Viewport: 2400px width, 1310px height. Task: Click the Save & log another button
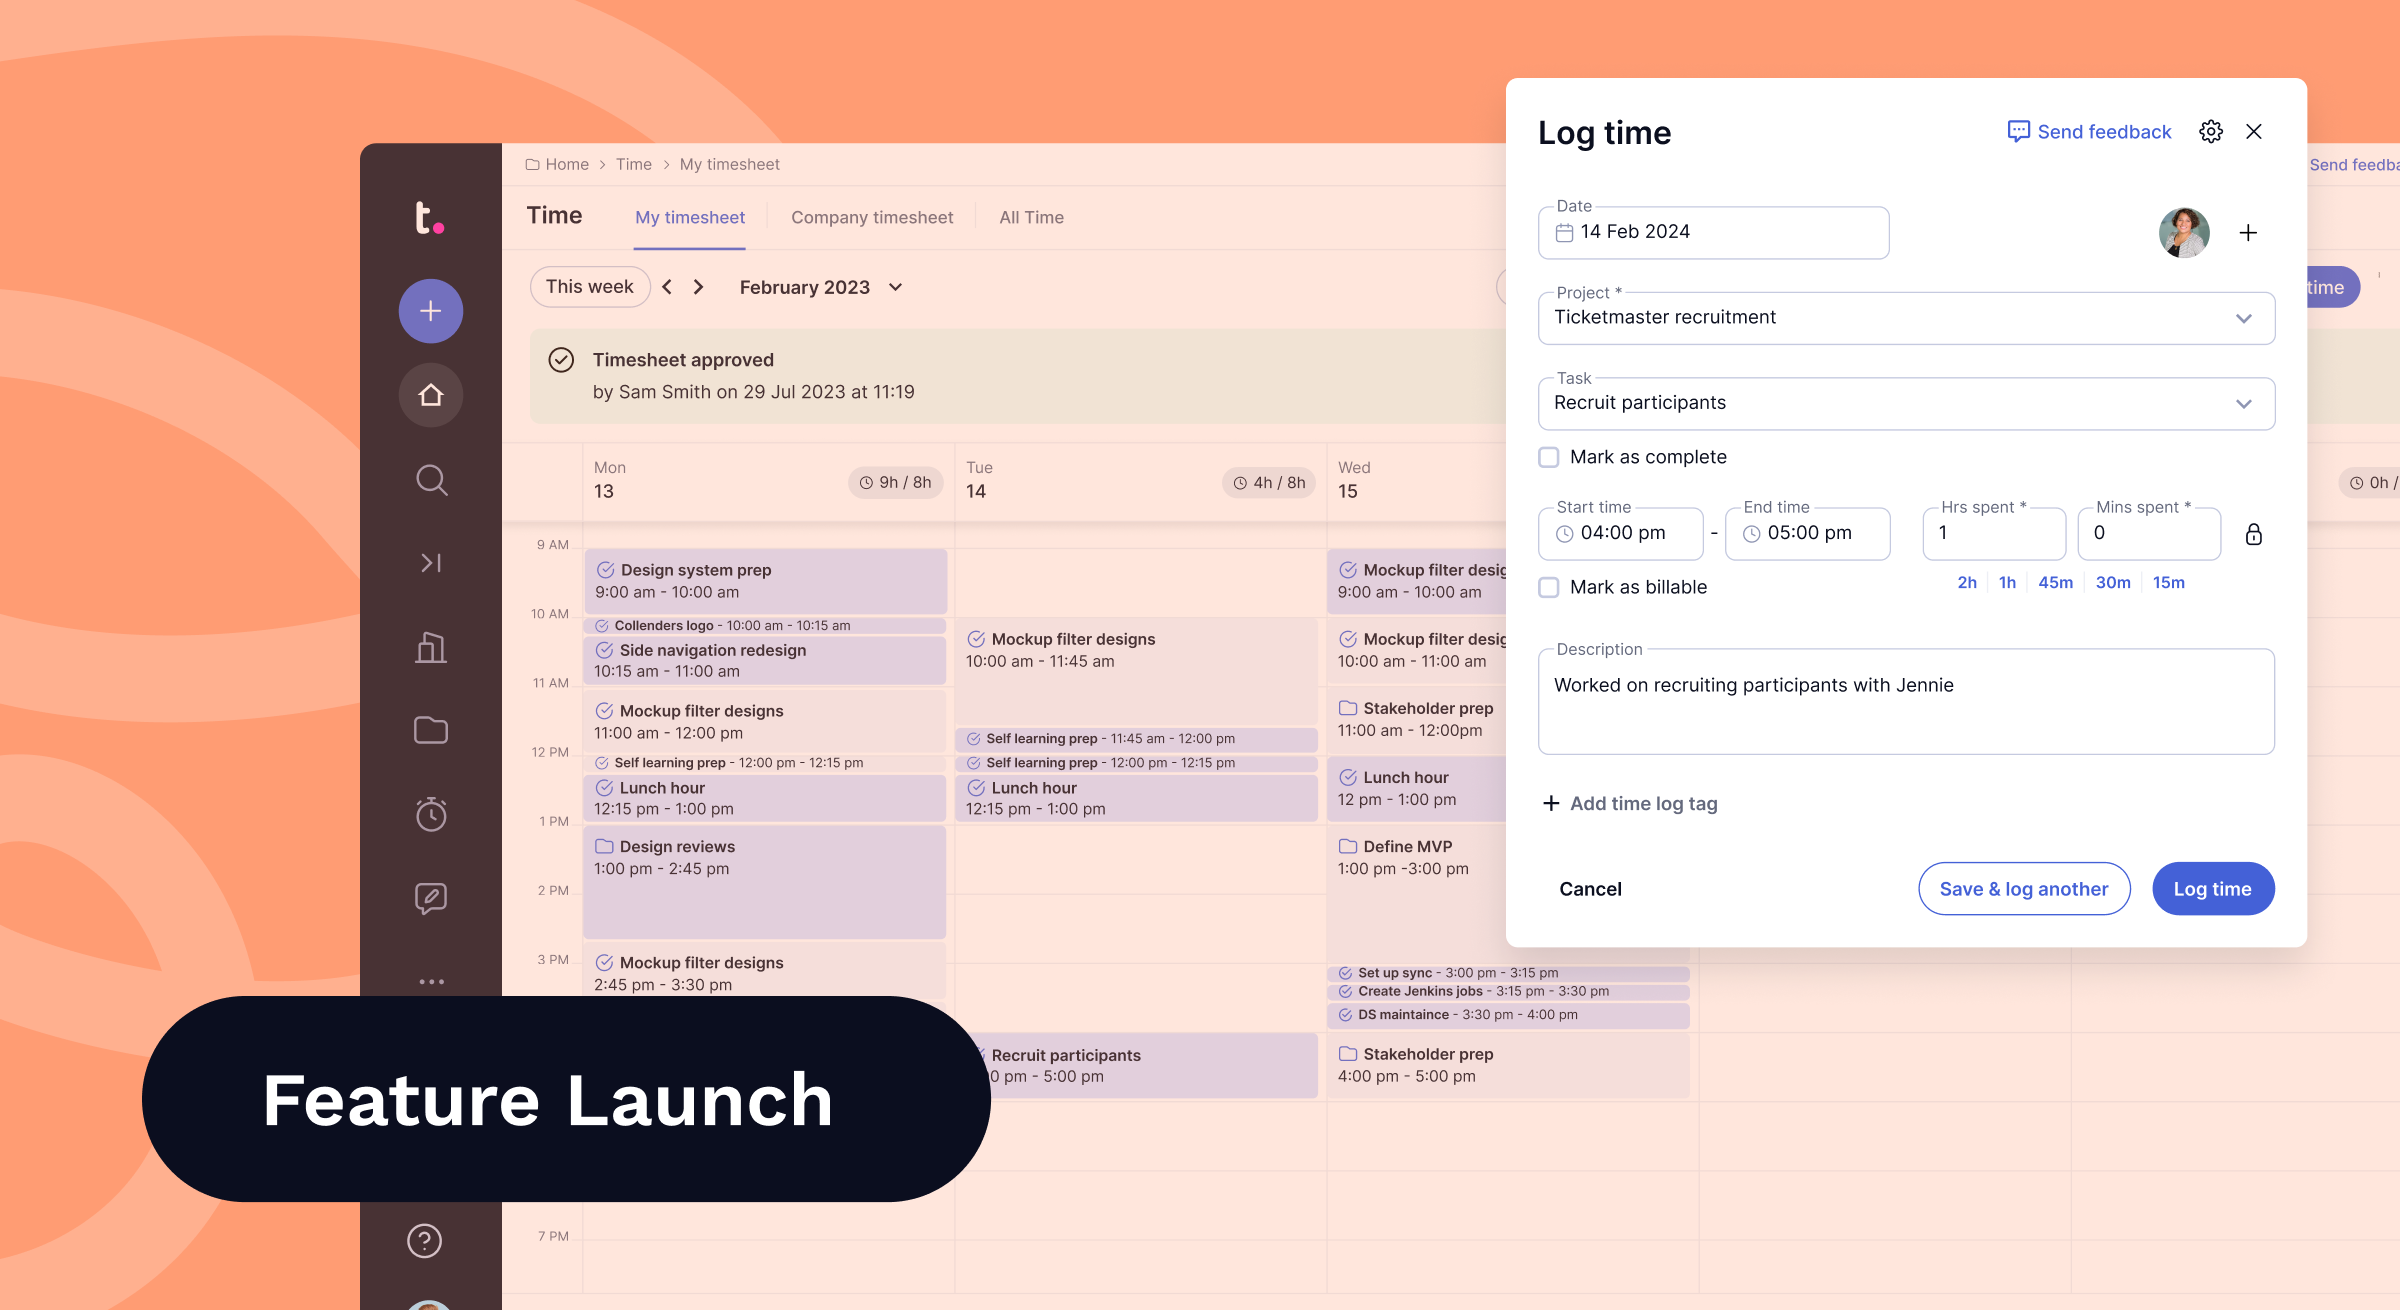click(2024, 888)
